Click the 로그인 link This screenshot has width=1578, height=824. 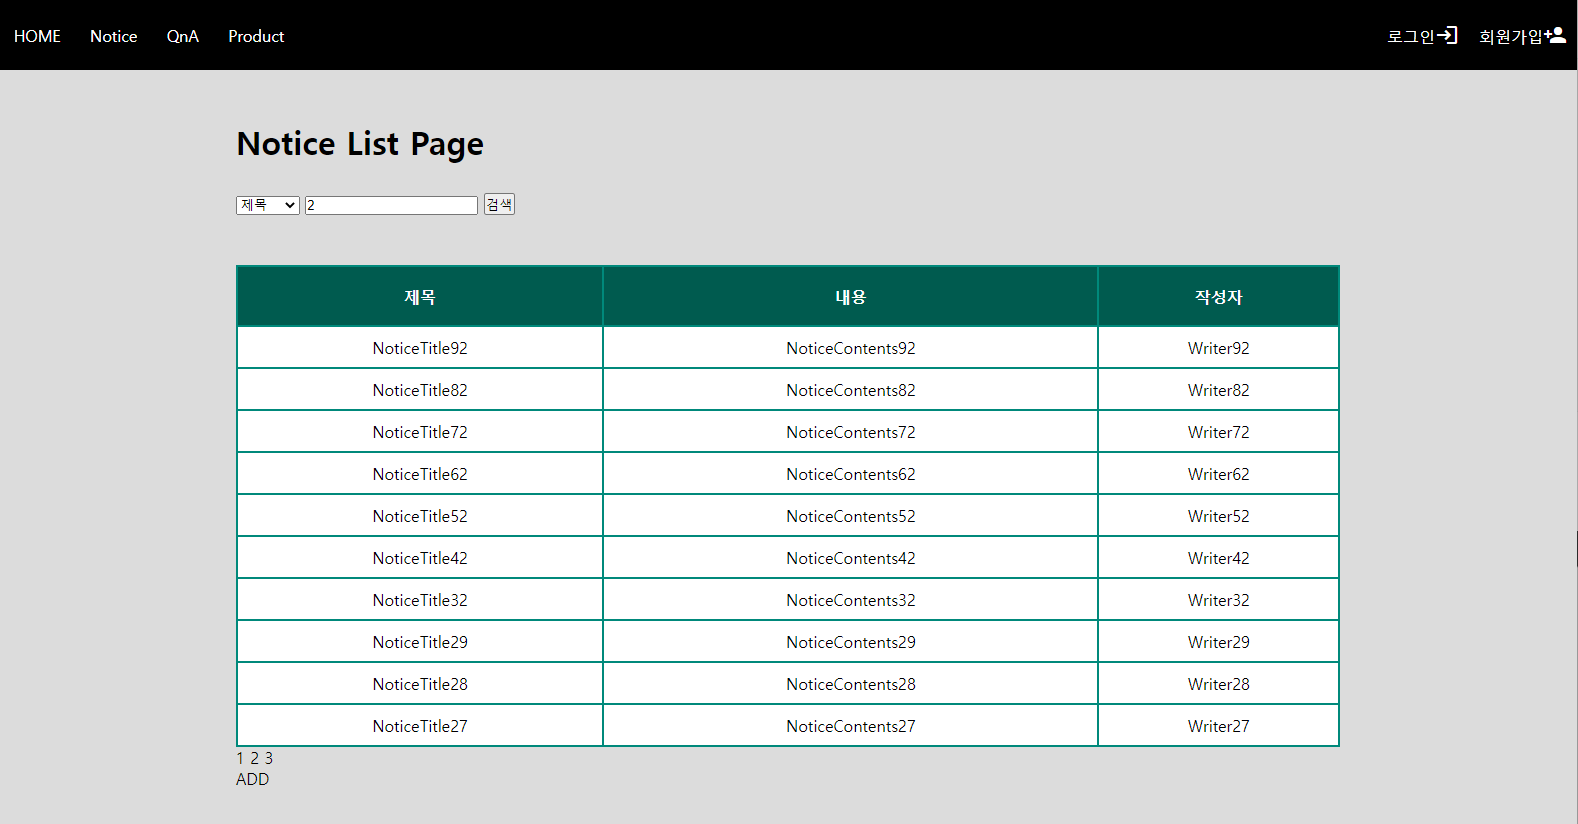tap(1411, 36)
